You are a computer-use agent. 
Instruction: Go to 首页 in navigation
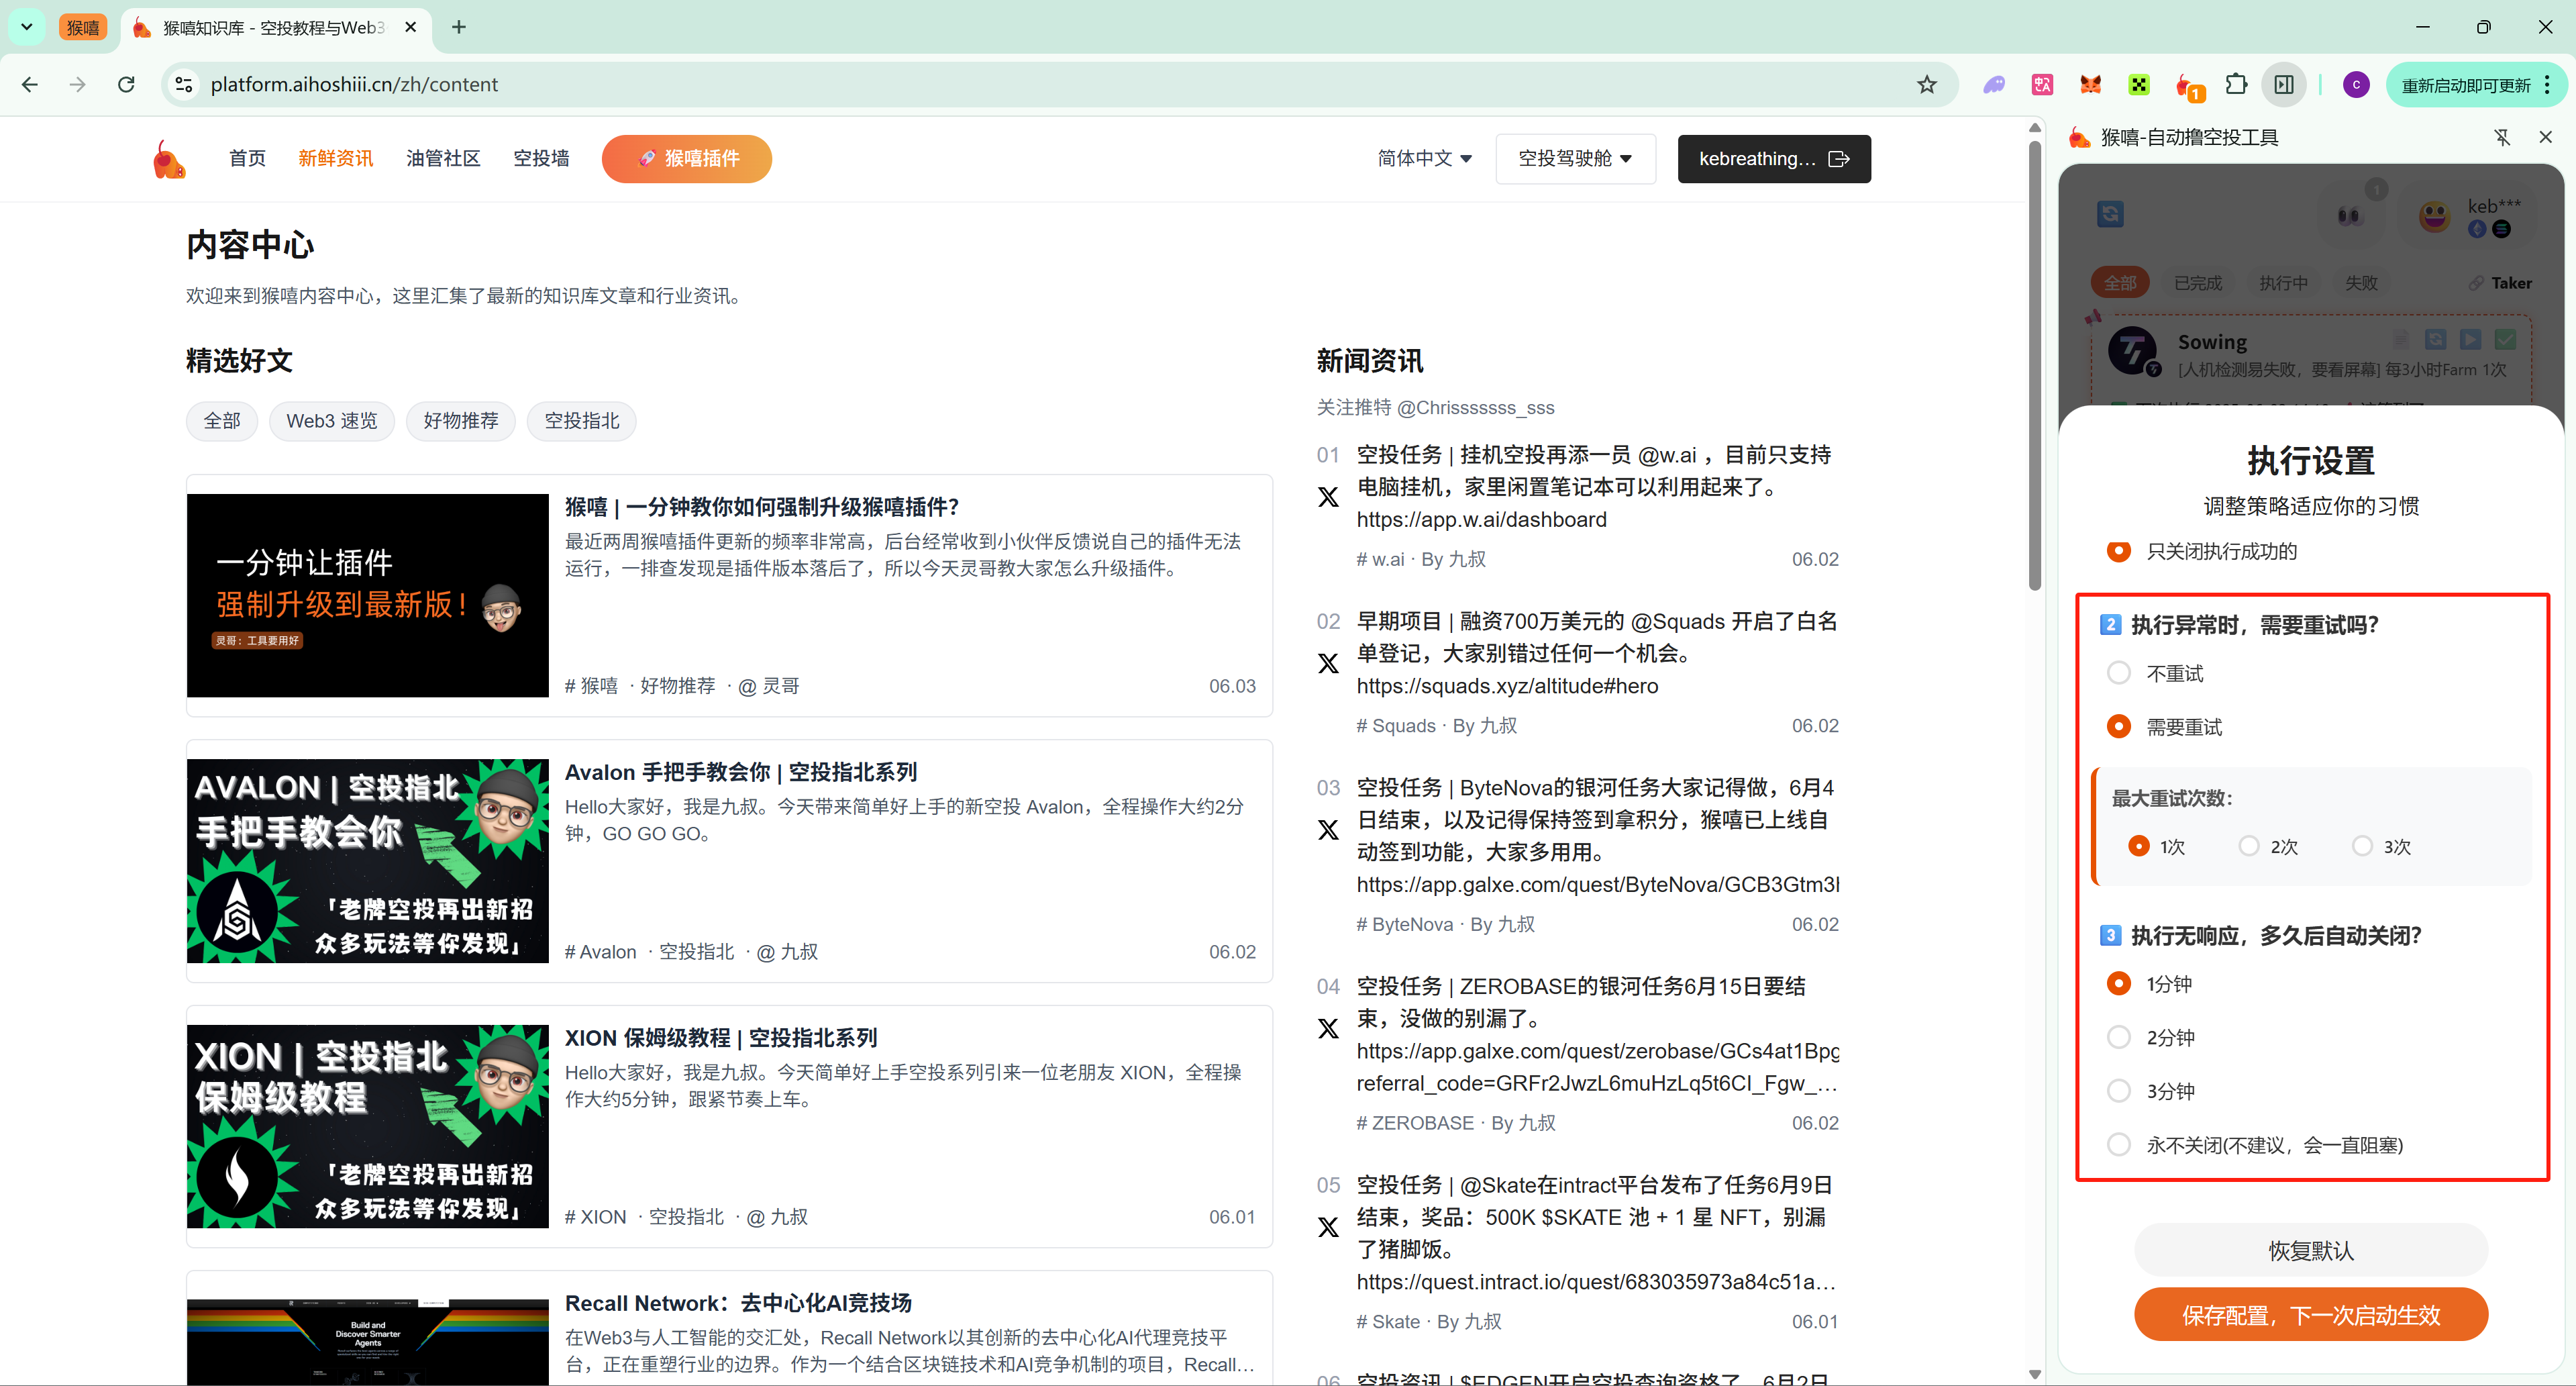[x=247, y=158]
